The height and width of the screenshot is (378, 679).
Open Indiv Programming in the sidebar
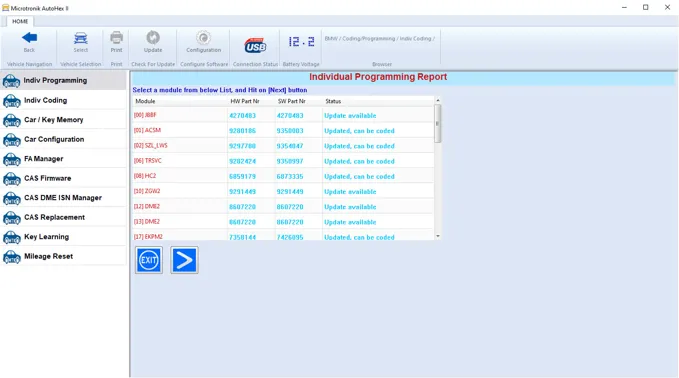point(63,81)
